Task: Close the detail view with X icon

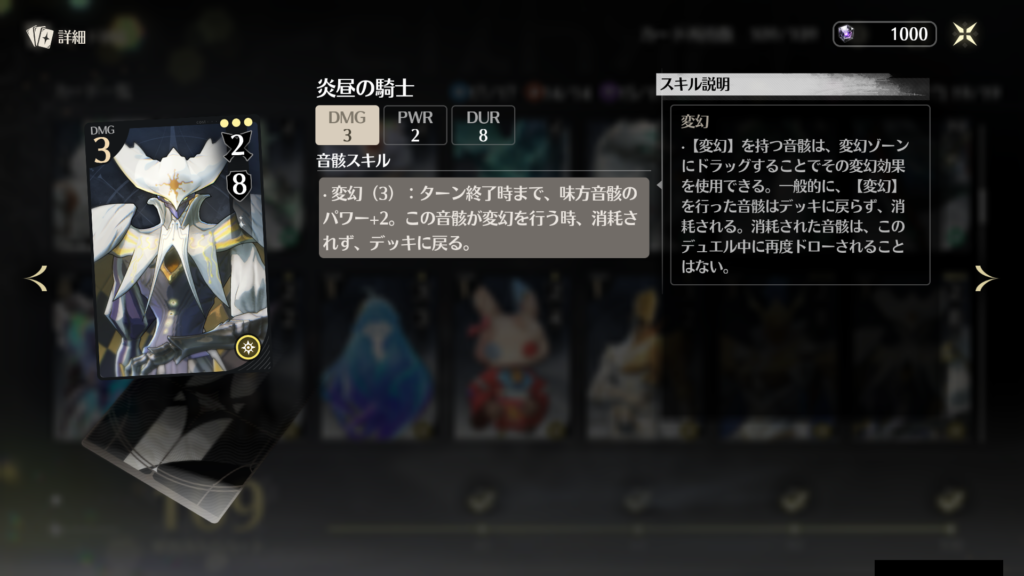Action: tap(965, 34)
